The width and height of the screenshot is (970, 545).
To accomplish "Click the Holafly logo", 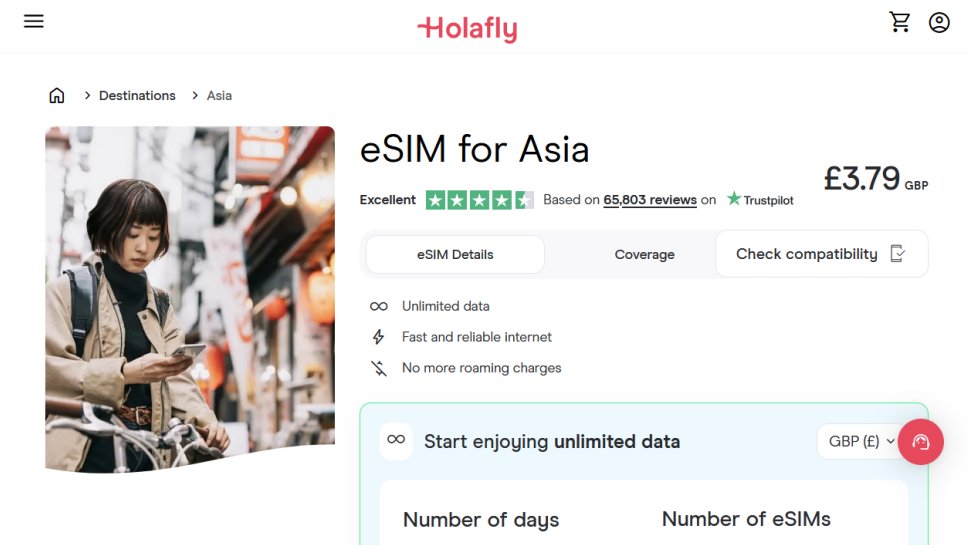I will tap(467, 28).
